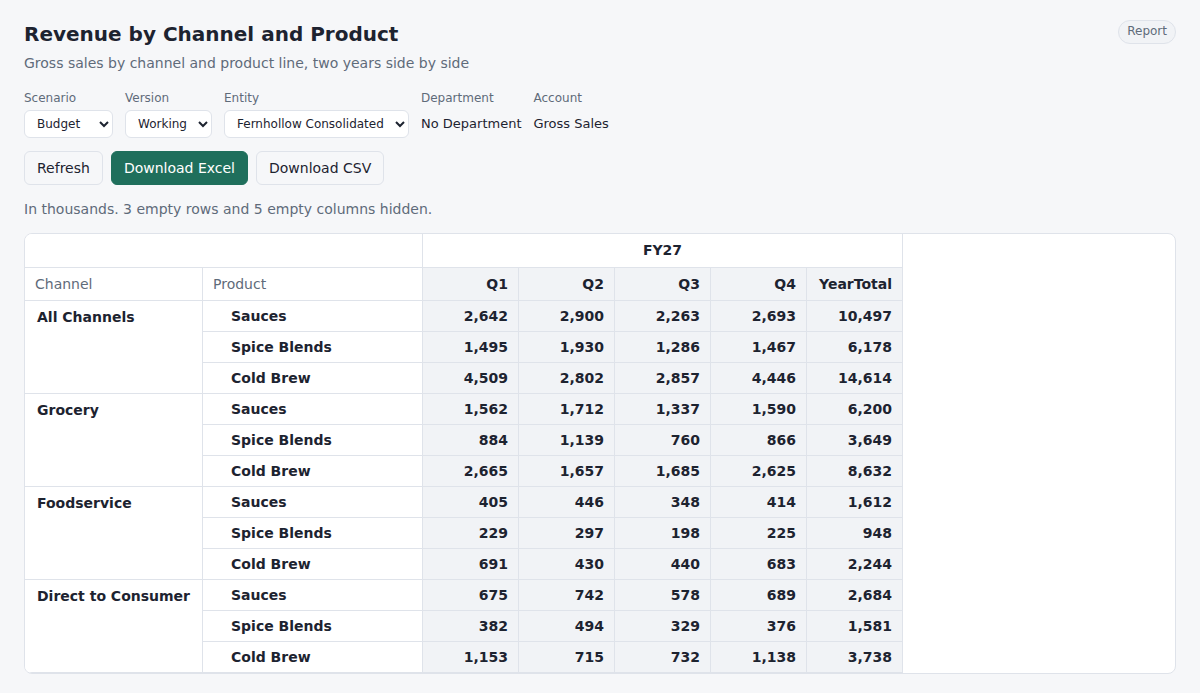
Task: Open the Entity dropdown Fernhollow Consolidated
Action: pyautogui.click(x=316, y=124)
